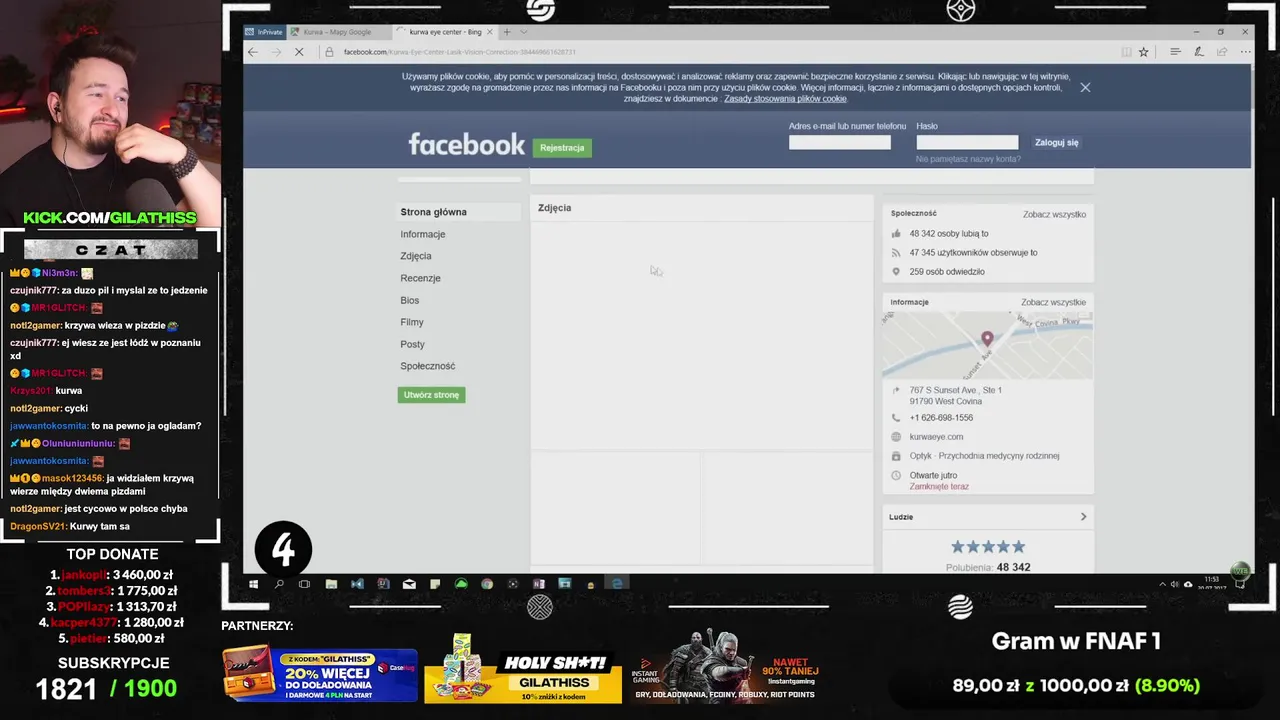1280x720 pixels.
Task: Click phone number +1 626-898-1556
Action: pyautogui.click(x=941, y=418)
